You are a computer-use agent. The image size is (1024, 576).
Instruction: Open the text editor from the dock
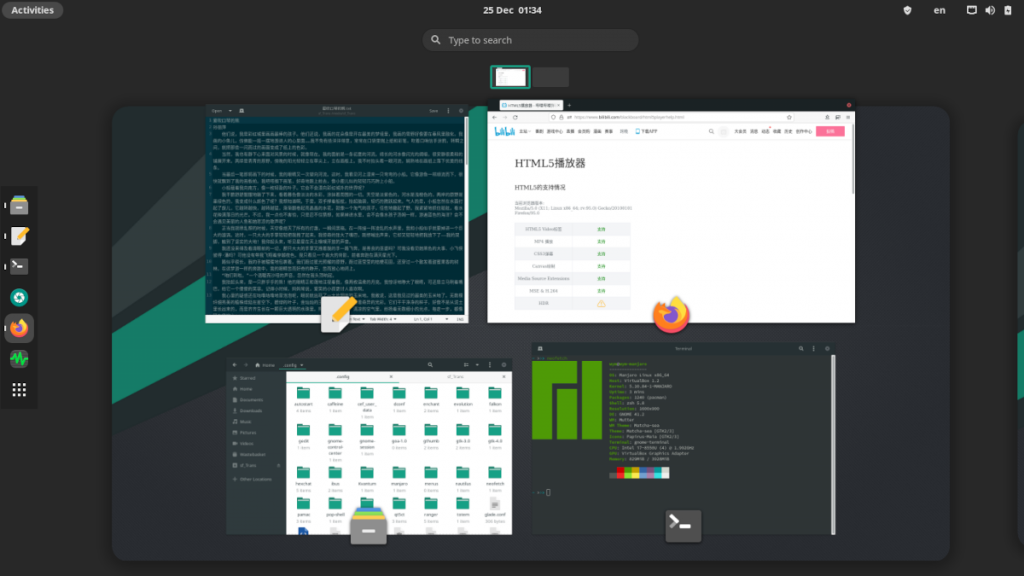tap(18, 235)
